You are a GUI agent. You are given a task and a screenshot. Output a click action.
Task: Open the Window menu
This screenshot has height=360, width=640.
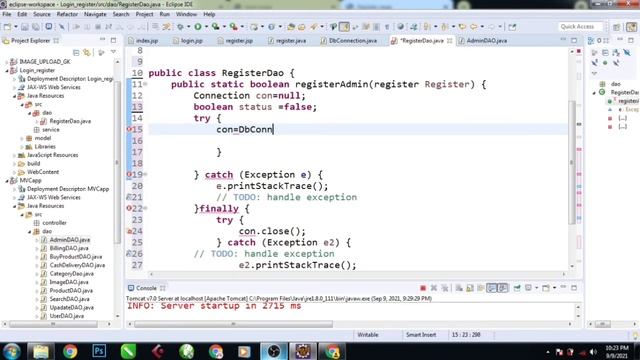pyautogui.click(x=187, y=14)
